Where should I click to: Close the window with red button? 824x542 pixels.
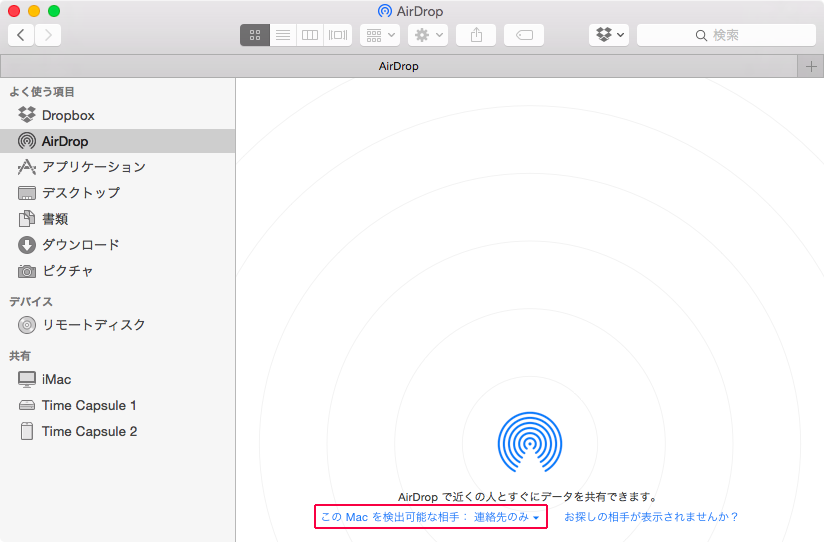[x=14, y=11]
